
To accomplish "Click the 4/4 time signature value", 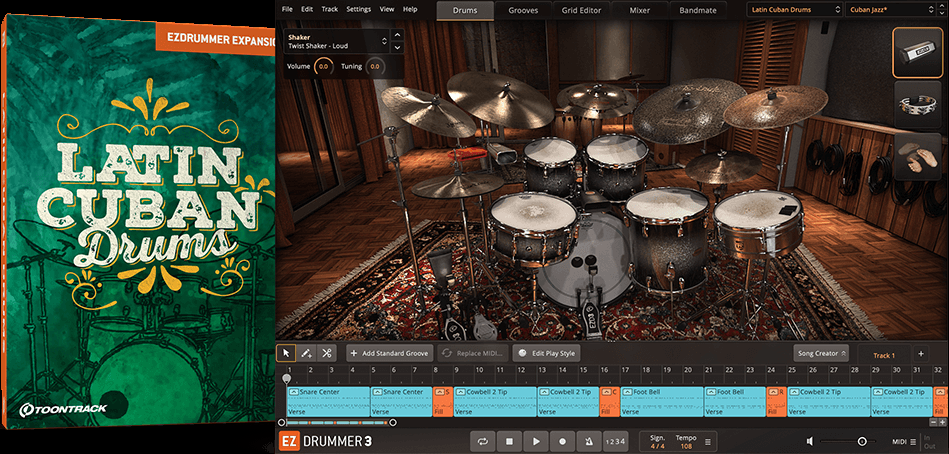I will click(x=657, y=446).
